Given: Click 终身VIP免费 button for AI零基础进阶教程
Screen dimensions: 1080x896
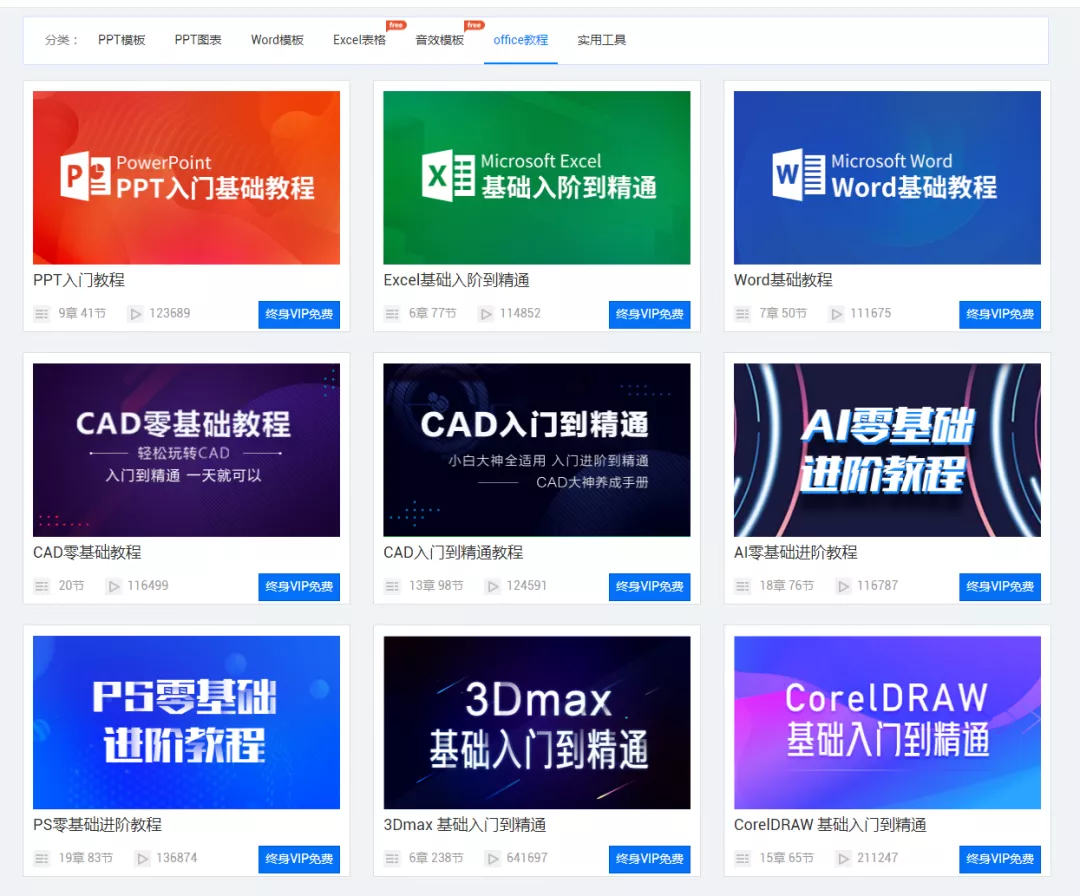Looking at the screenshot, I should 999,587.
